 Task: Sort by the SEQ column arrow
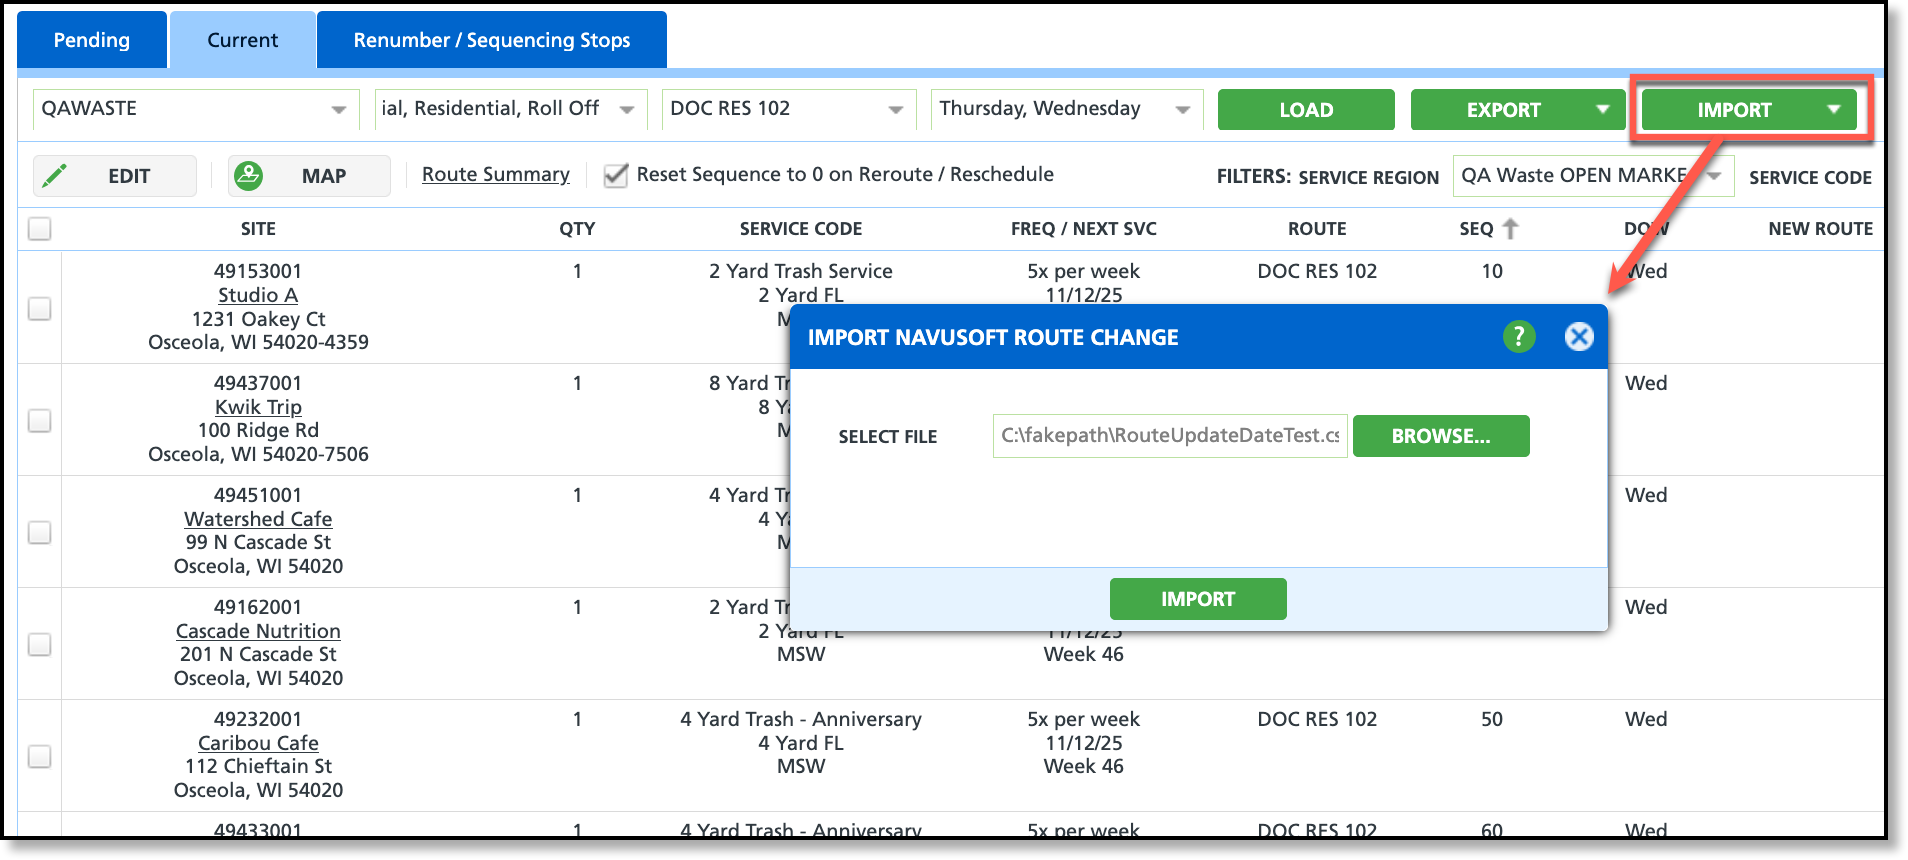[1510, 229]
